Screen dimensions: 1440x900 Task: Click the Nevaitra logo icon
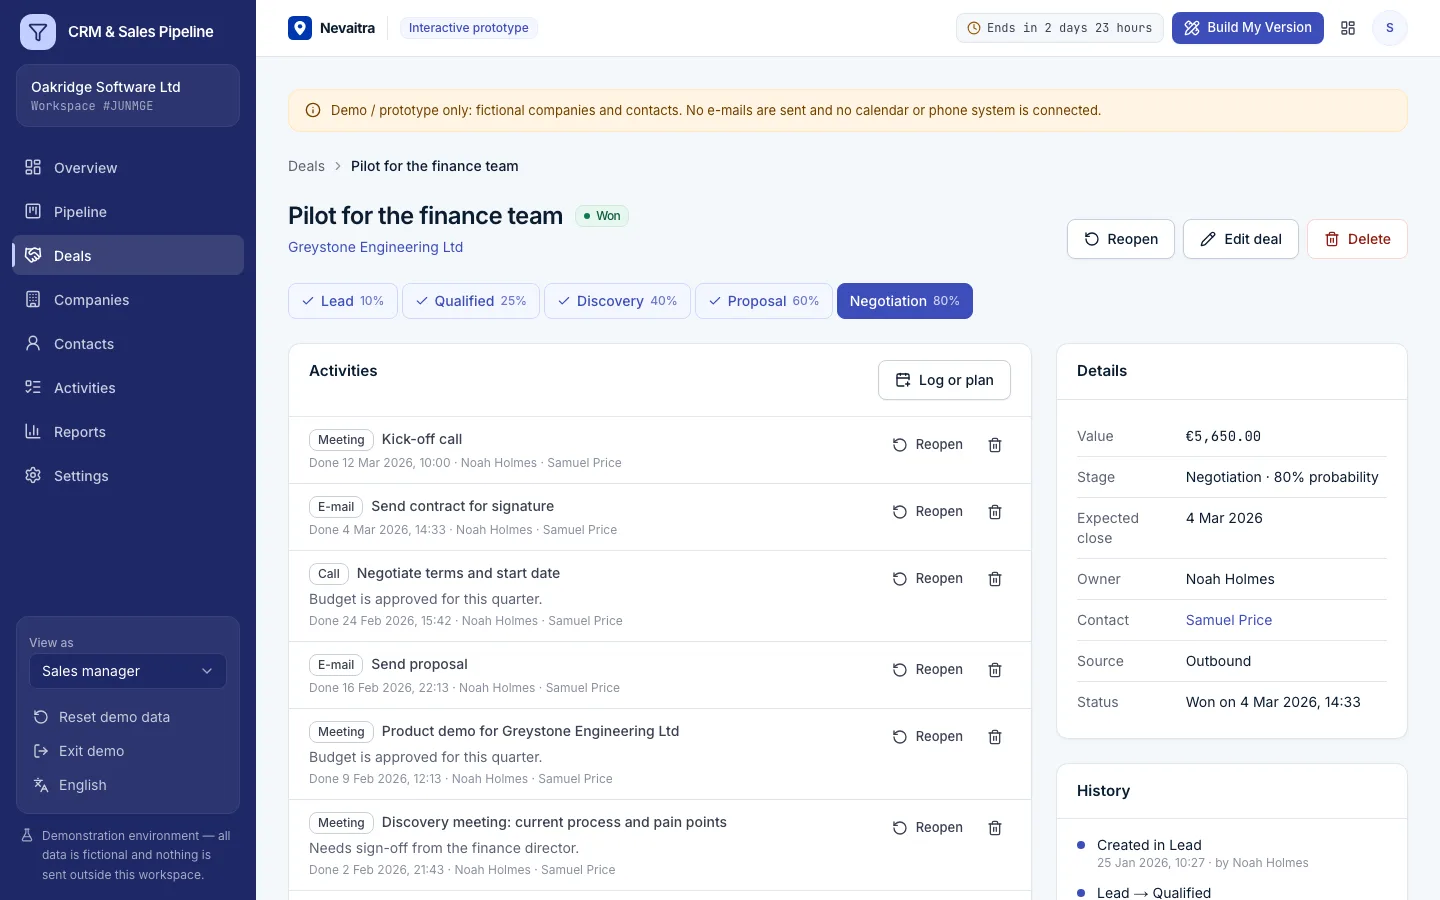(x=300, y=28)
